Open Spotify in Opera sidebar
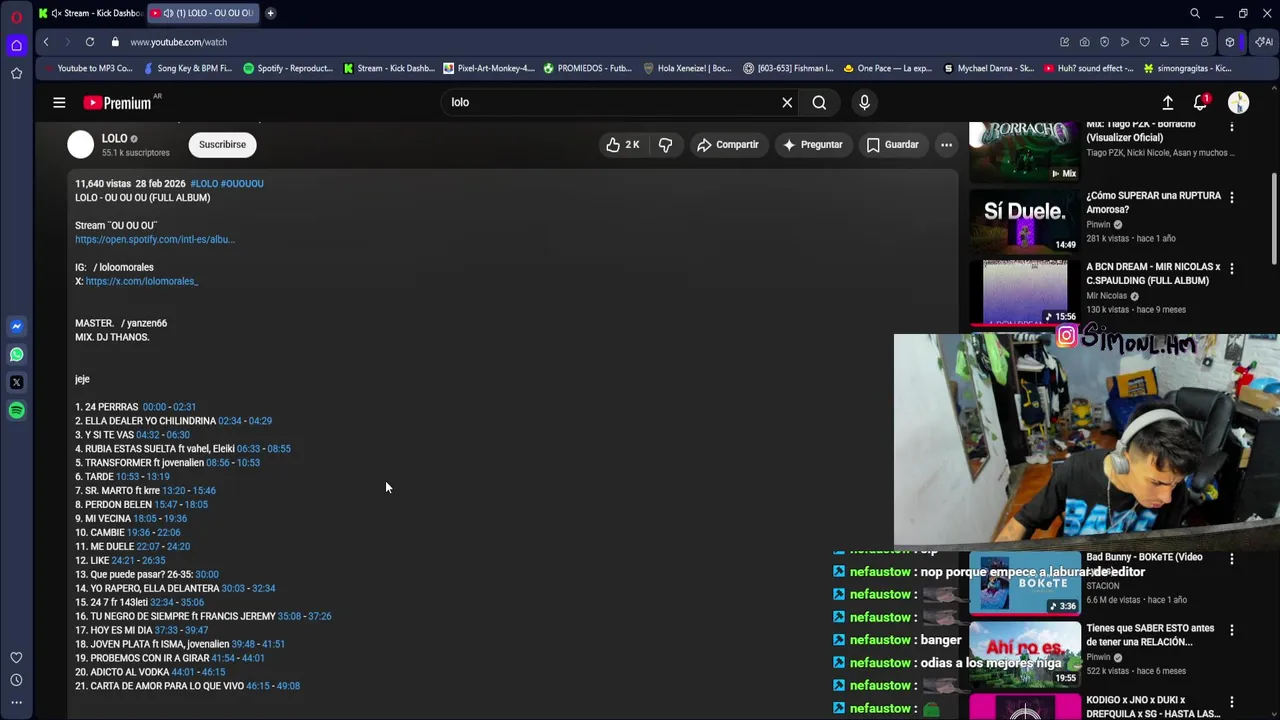 [x=16, y=410]
